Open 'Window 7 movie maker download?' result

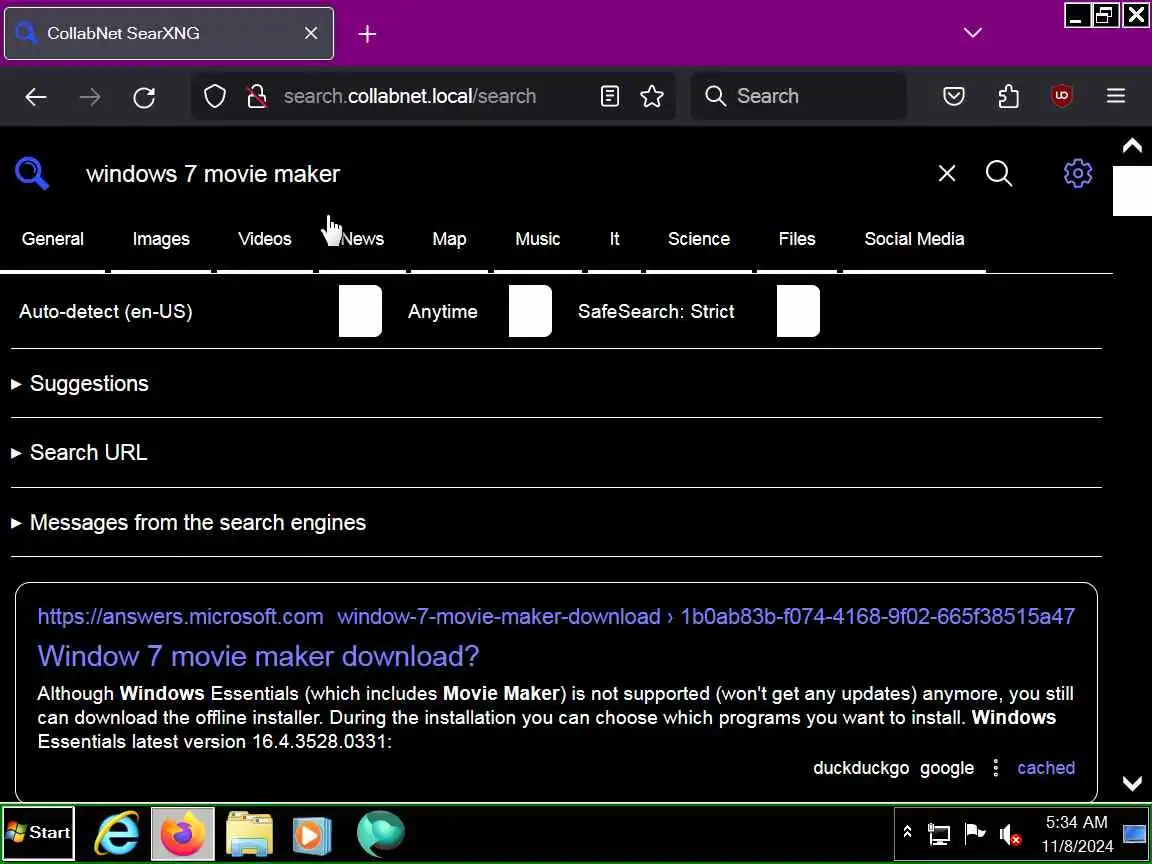coord(258,655)
